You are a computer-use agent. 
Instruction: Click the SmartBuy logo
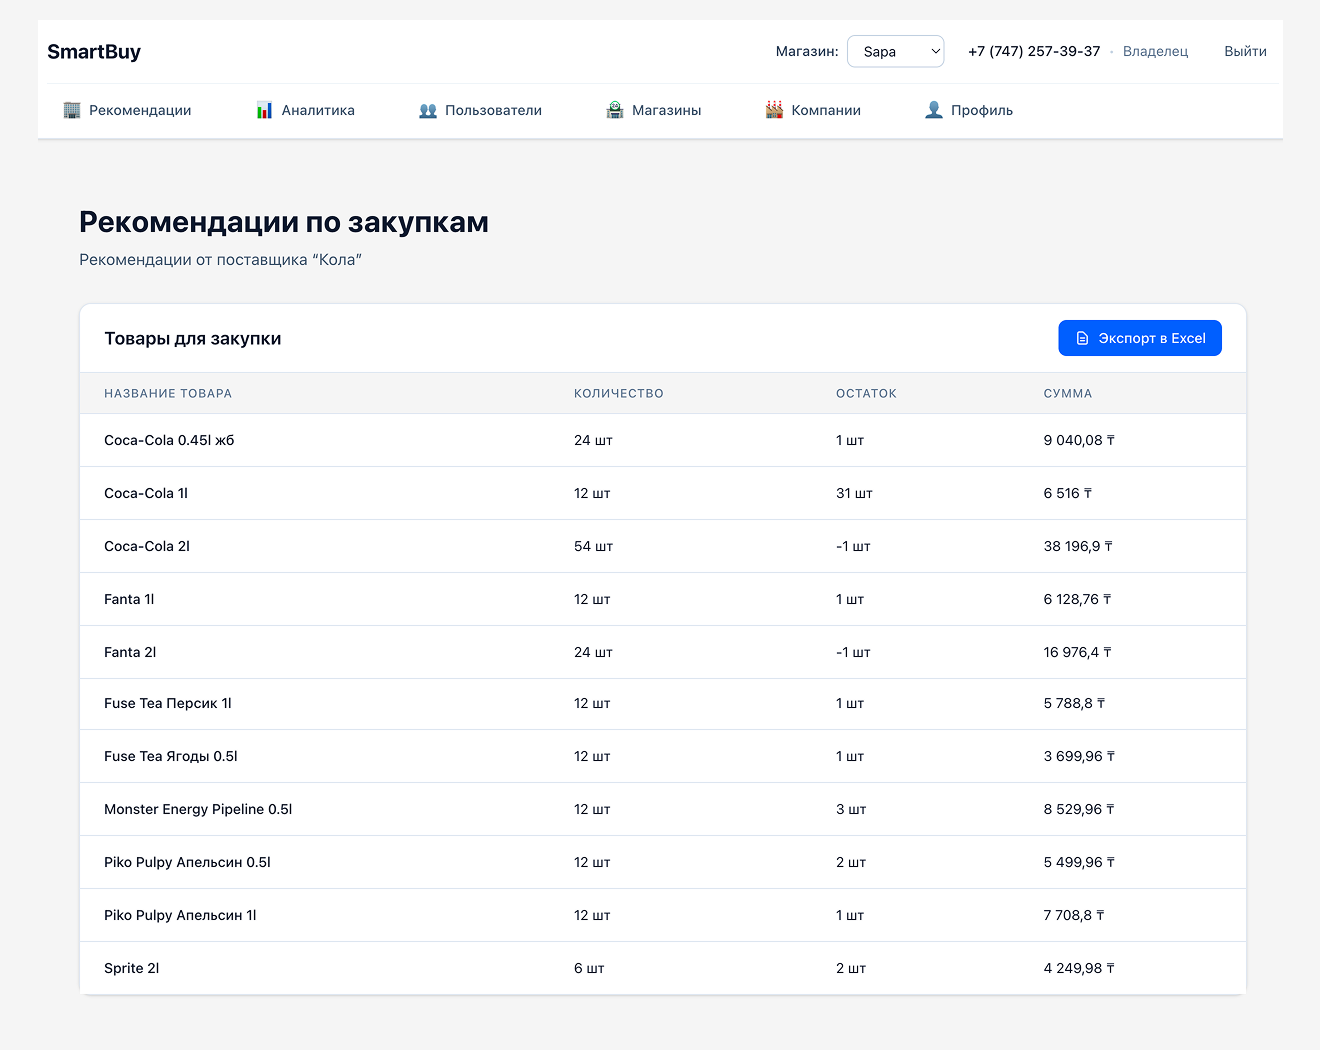94,52
